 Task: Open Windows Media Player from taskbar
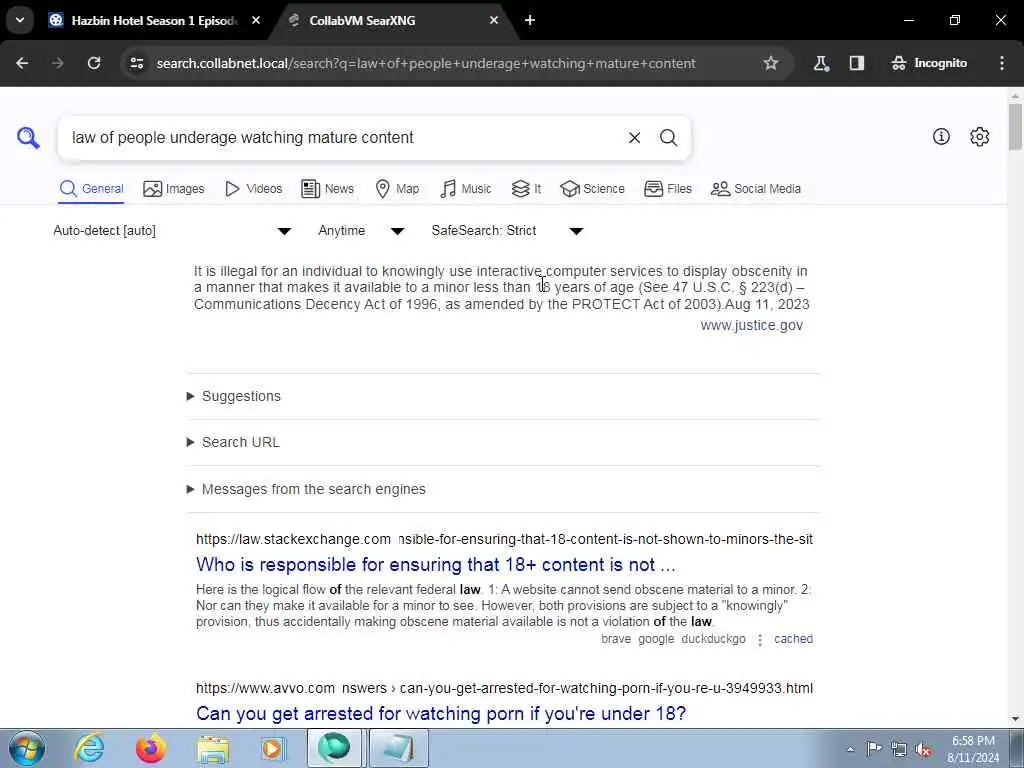pyautogui.click(x=272, y=748)
